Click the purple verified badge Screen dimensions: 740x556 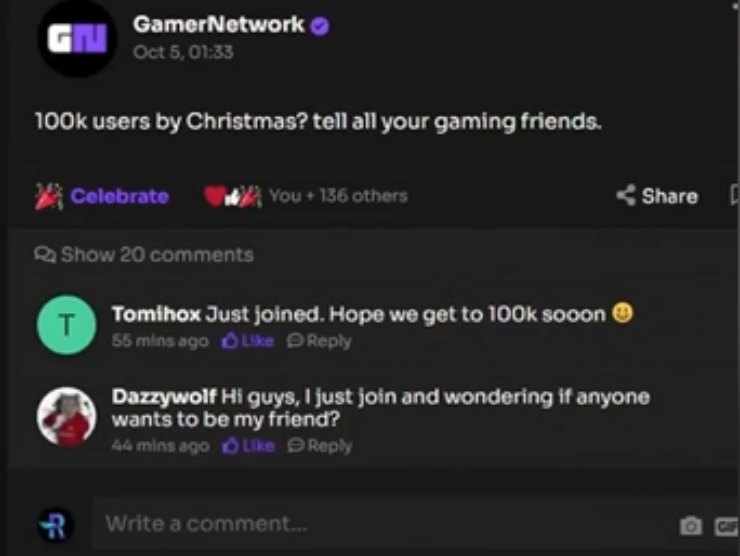(320, 26)
